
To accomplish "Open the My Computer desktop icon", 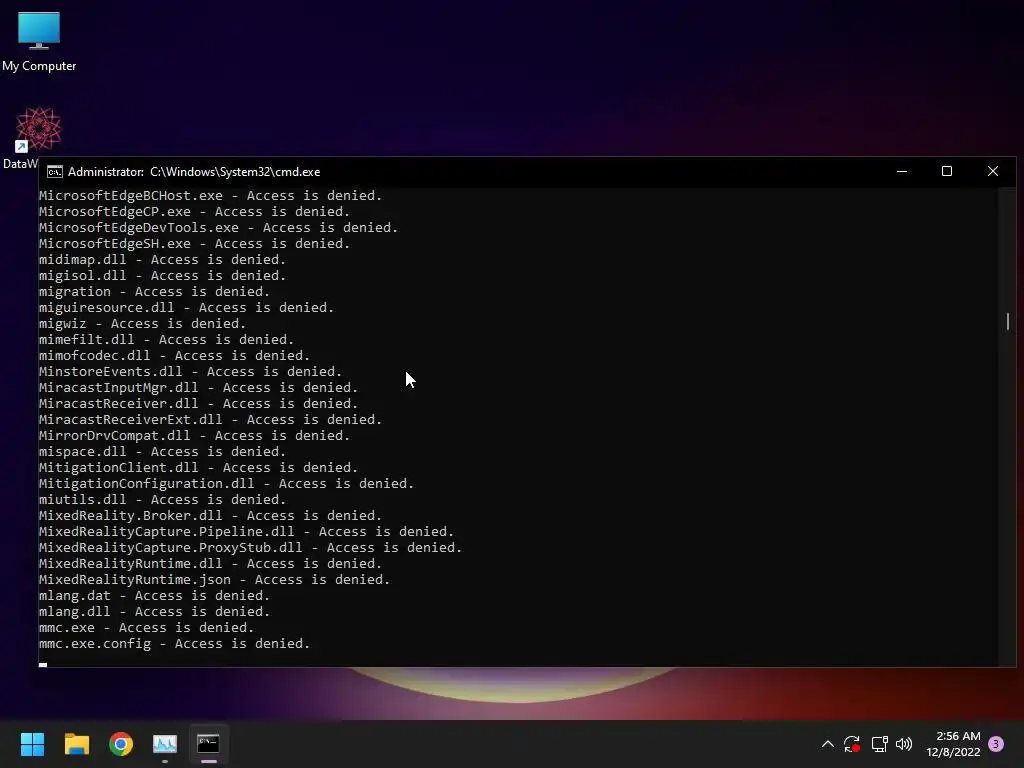I will pyautogui.click(x=39, y=41).
